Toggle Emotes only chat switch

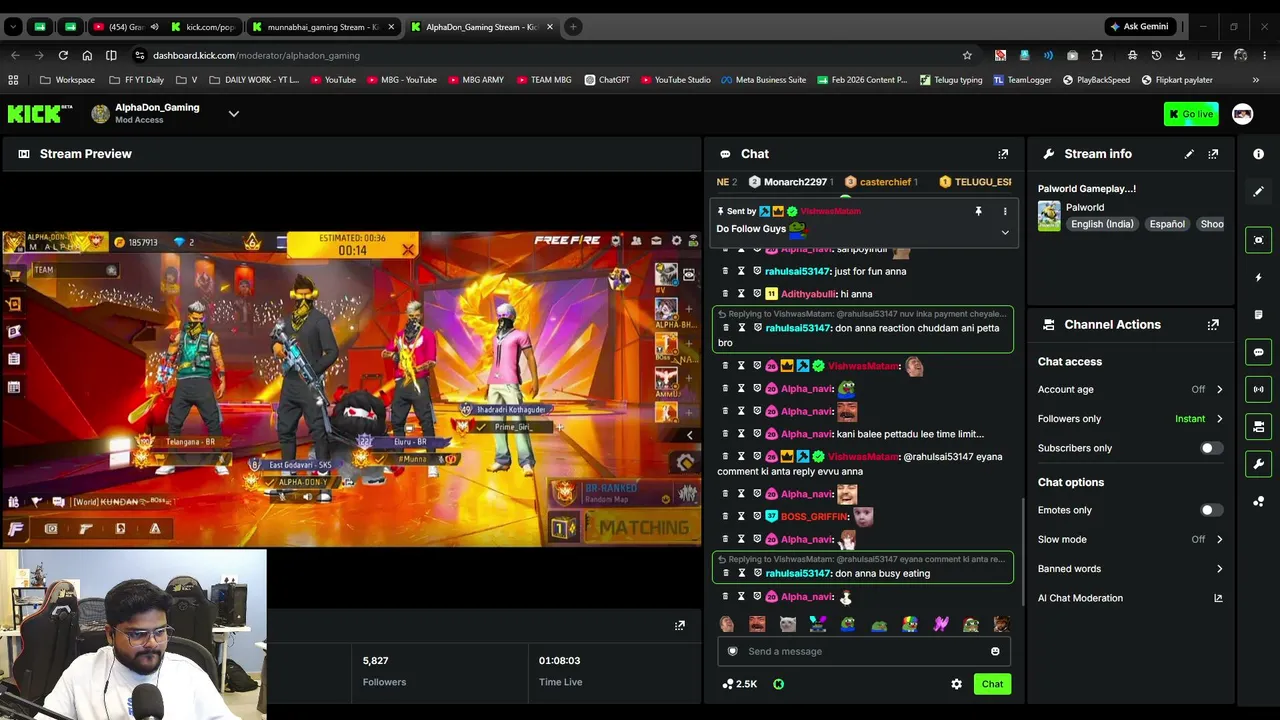pyautogui.click(x=1210, y=510)
